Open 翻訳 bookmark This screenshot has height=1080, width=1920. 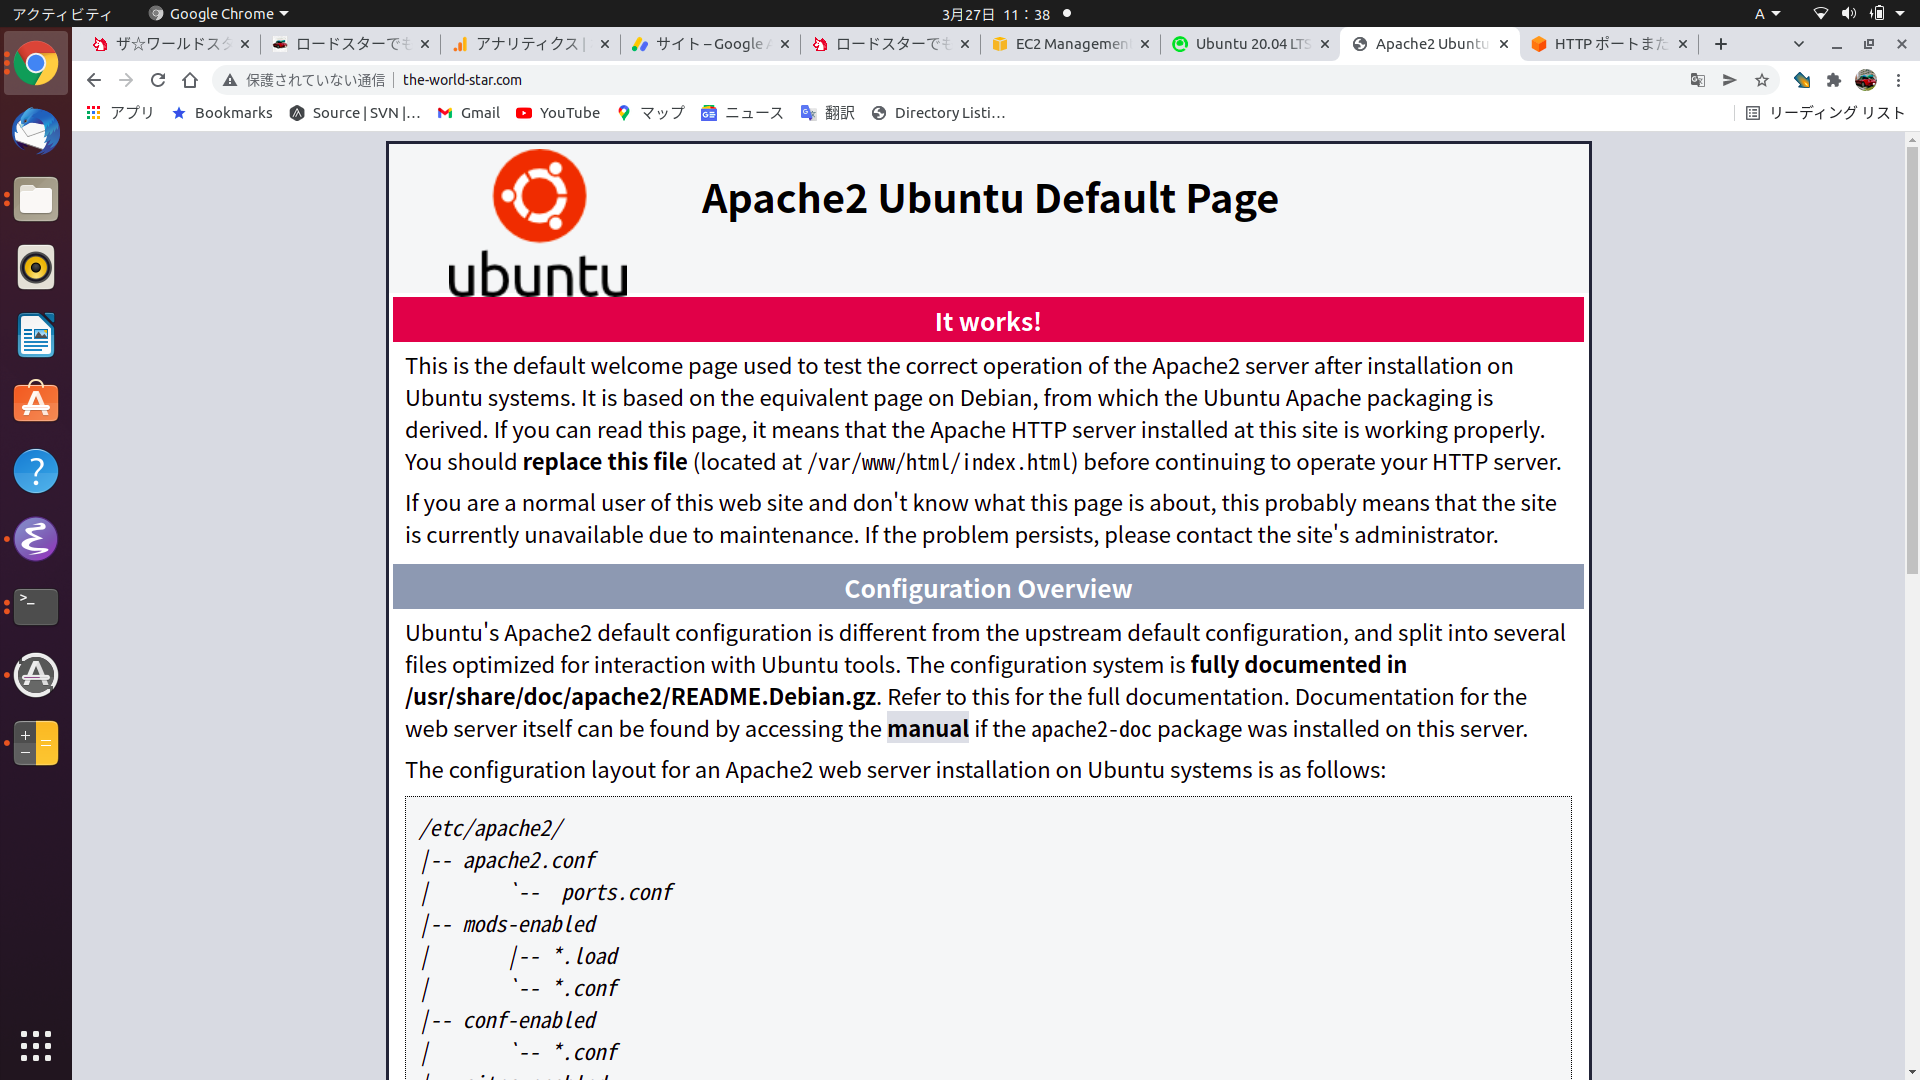pyautogui.click(x=827, y=113)
